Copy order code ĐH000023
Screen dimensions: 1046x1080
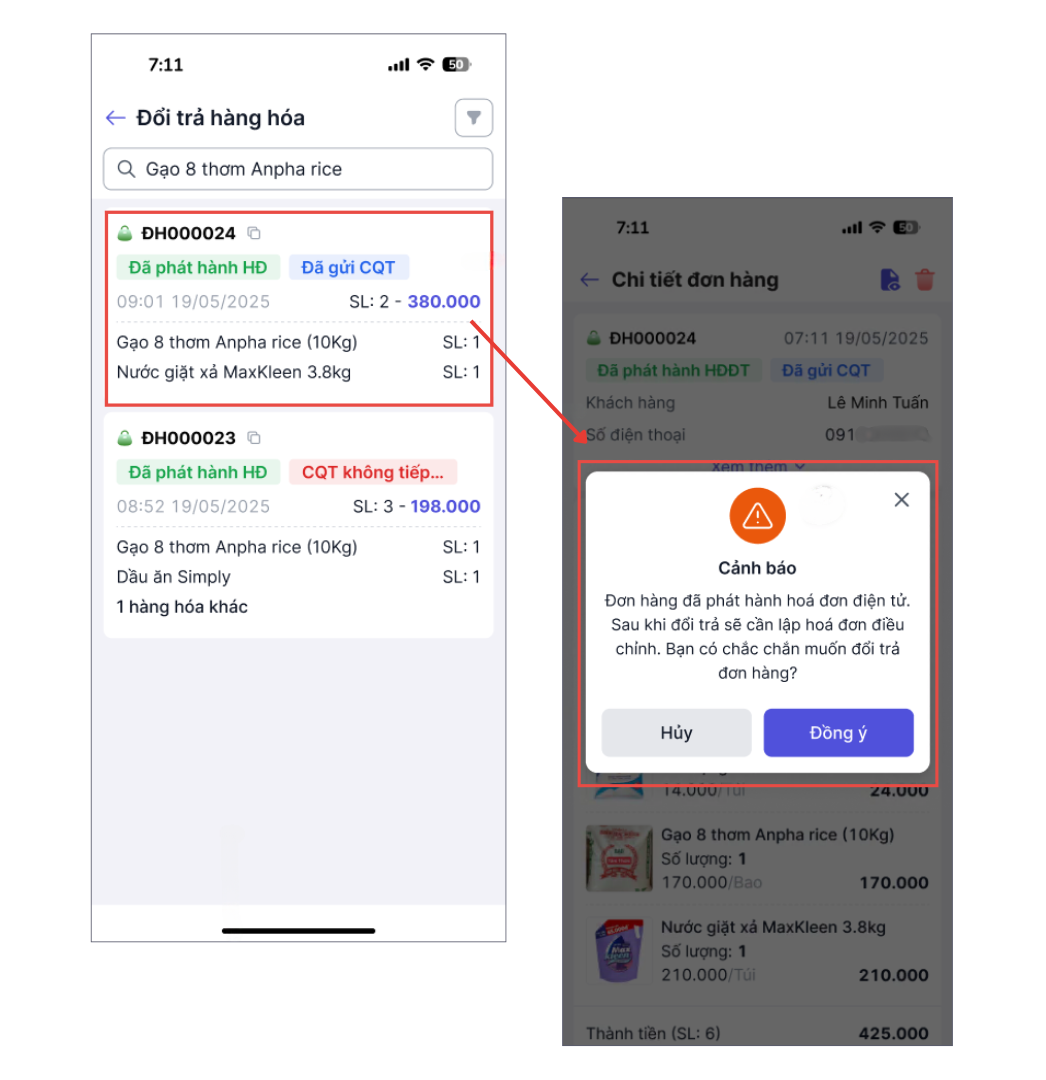[x=254, y=438]
